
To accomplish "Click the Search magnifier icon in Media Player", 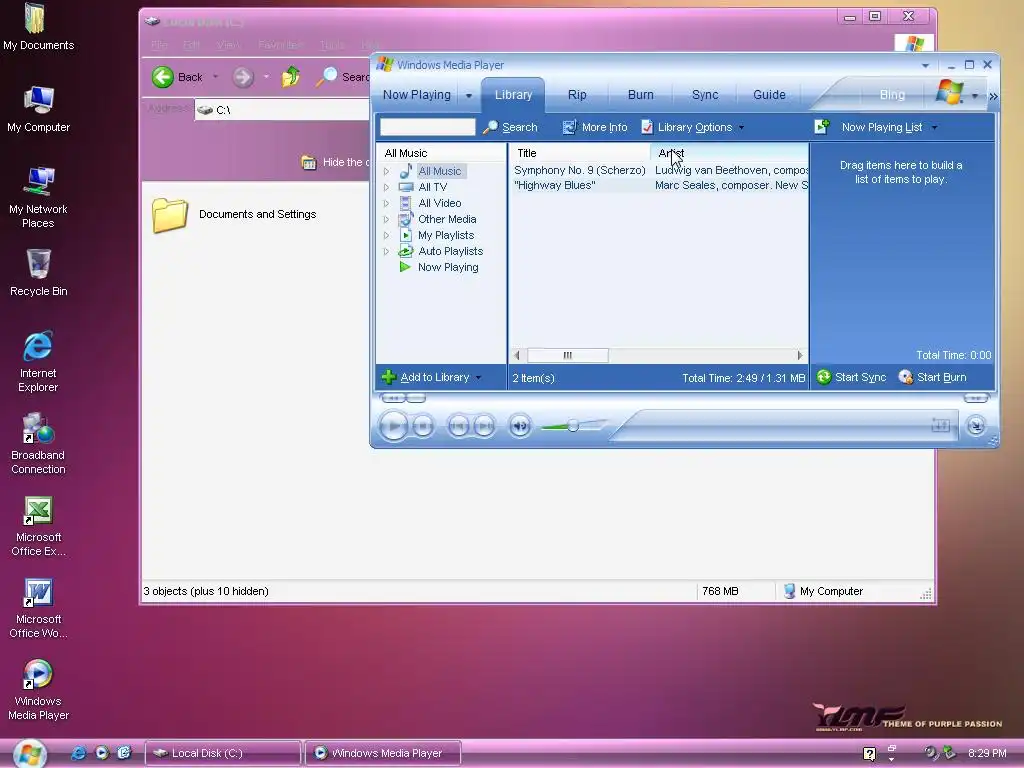I will tap(490, 127).
